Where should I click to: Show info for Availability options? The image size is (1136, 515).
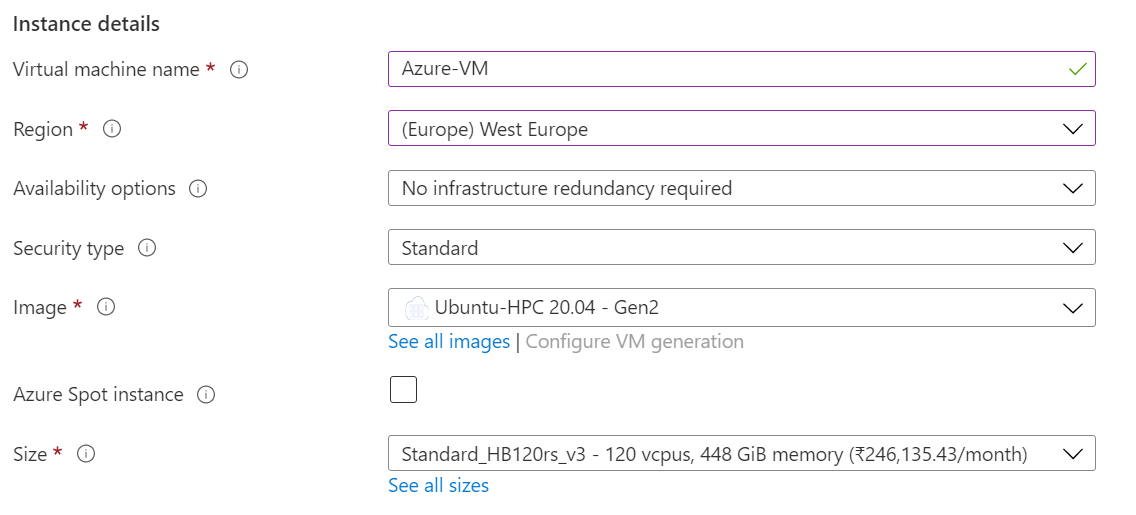pyautogui.click(x=198, y=189)
